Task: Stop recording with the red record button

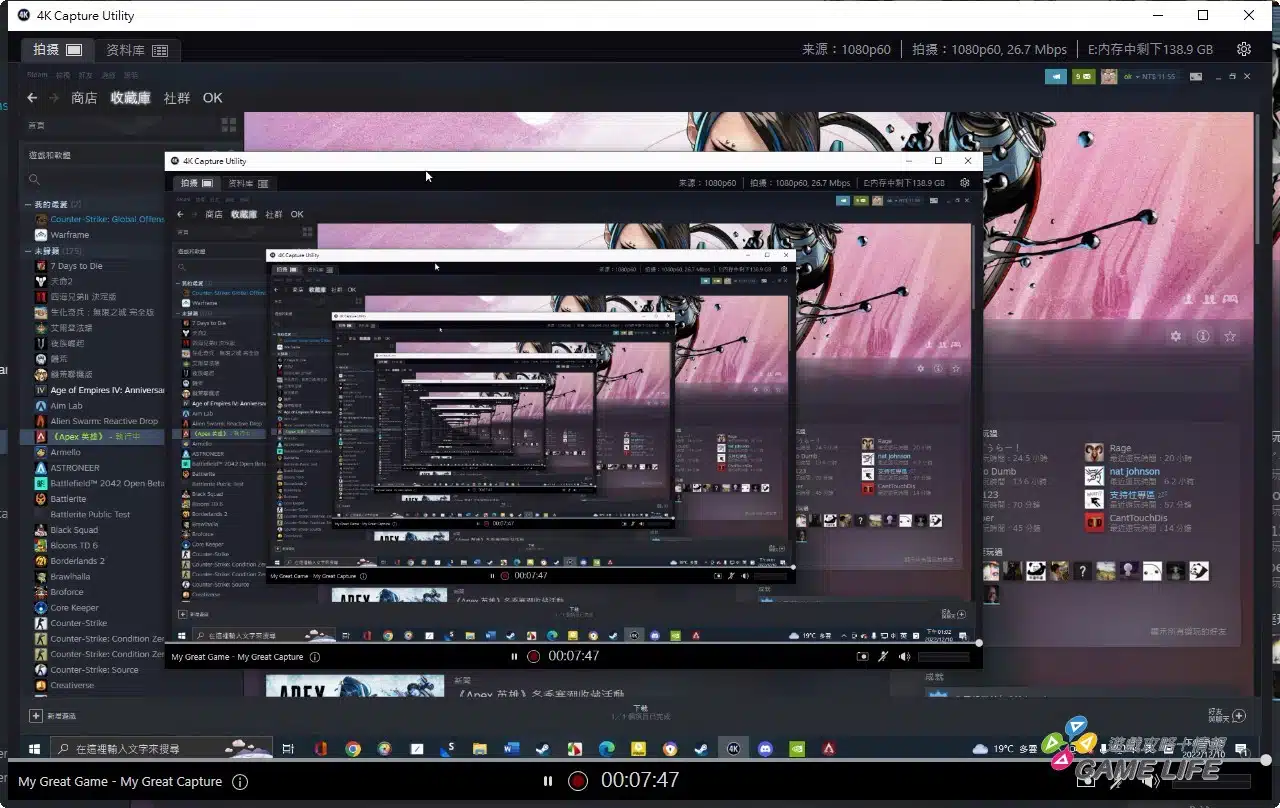Action: point(577,781)
